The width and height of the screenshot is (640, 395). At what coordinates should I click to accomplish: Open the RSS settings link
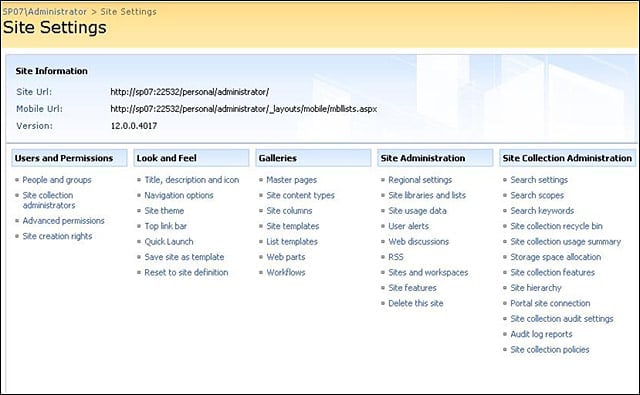click(396, 257)
